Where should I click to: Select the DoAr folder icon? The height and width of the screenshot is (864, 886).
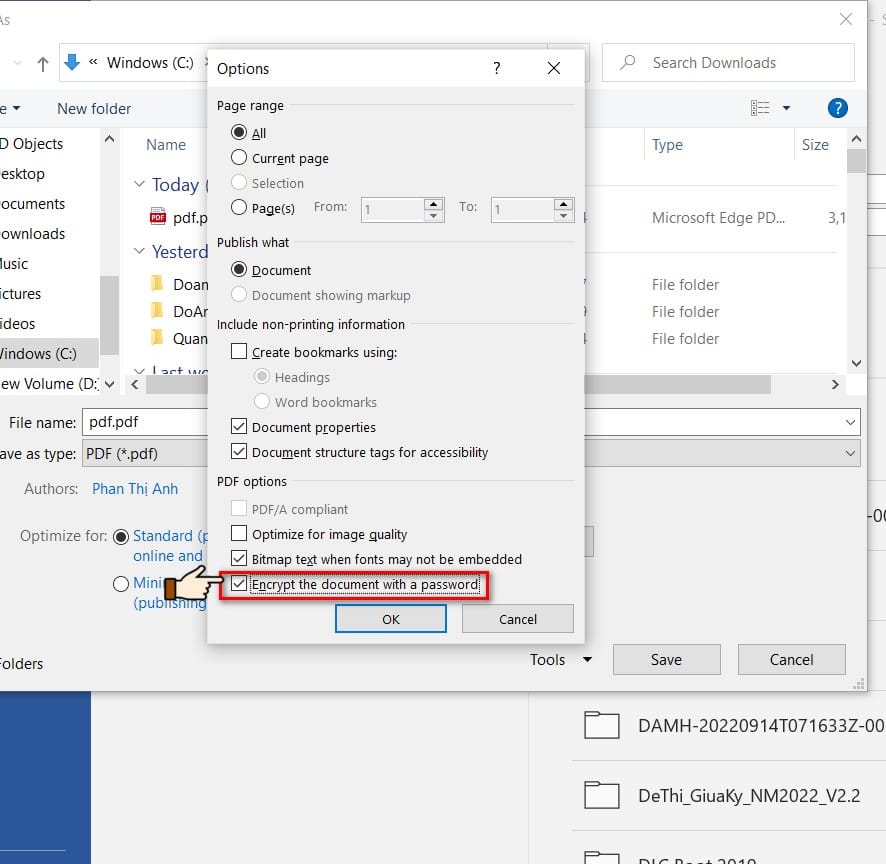[x=158, y=311]
